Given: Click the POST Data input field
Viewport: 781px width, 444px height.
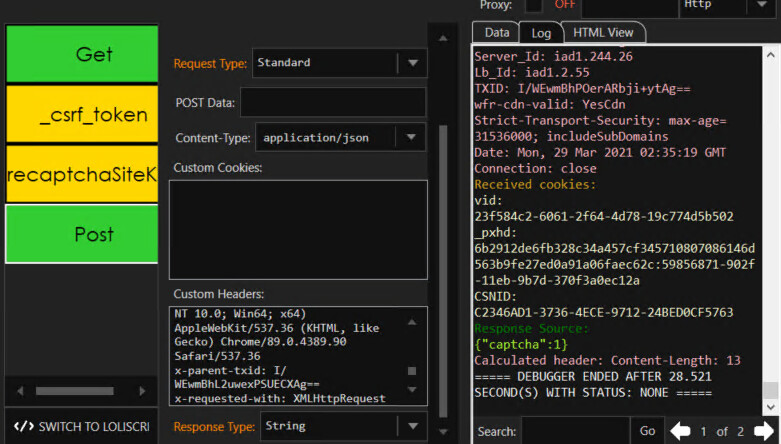Looking at the screenshot, I should (333, 103).
